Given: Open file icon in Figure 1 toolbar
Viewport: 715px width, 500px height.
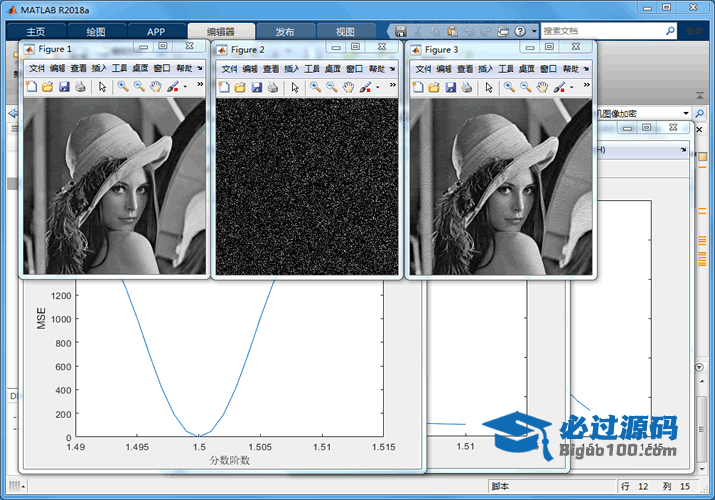Looking at the screenshot, I should coord(47,87).
